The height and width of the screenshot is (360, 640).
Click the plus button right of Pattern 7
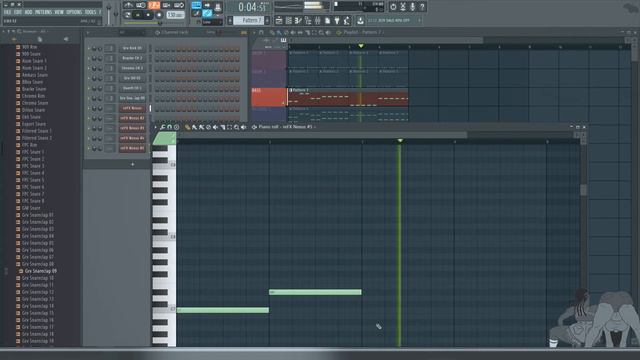(x=268, y=20)
